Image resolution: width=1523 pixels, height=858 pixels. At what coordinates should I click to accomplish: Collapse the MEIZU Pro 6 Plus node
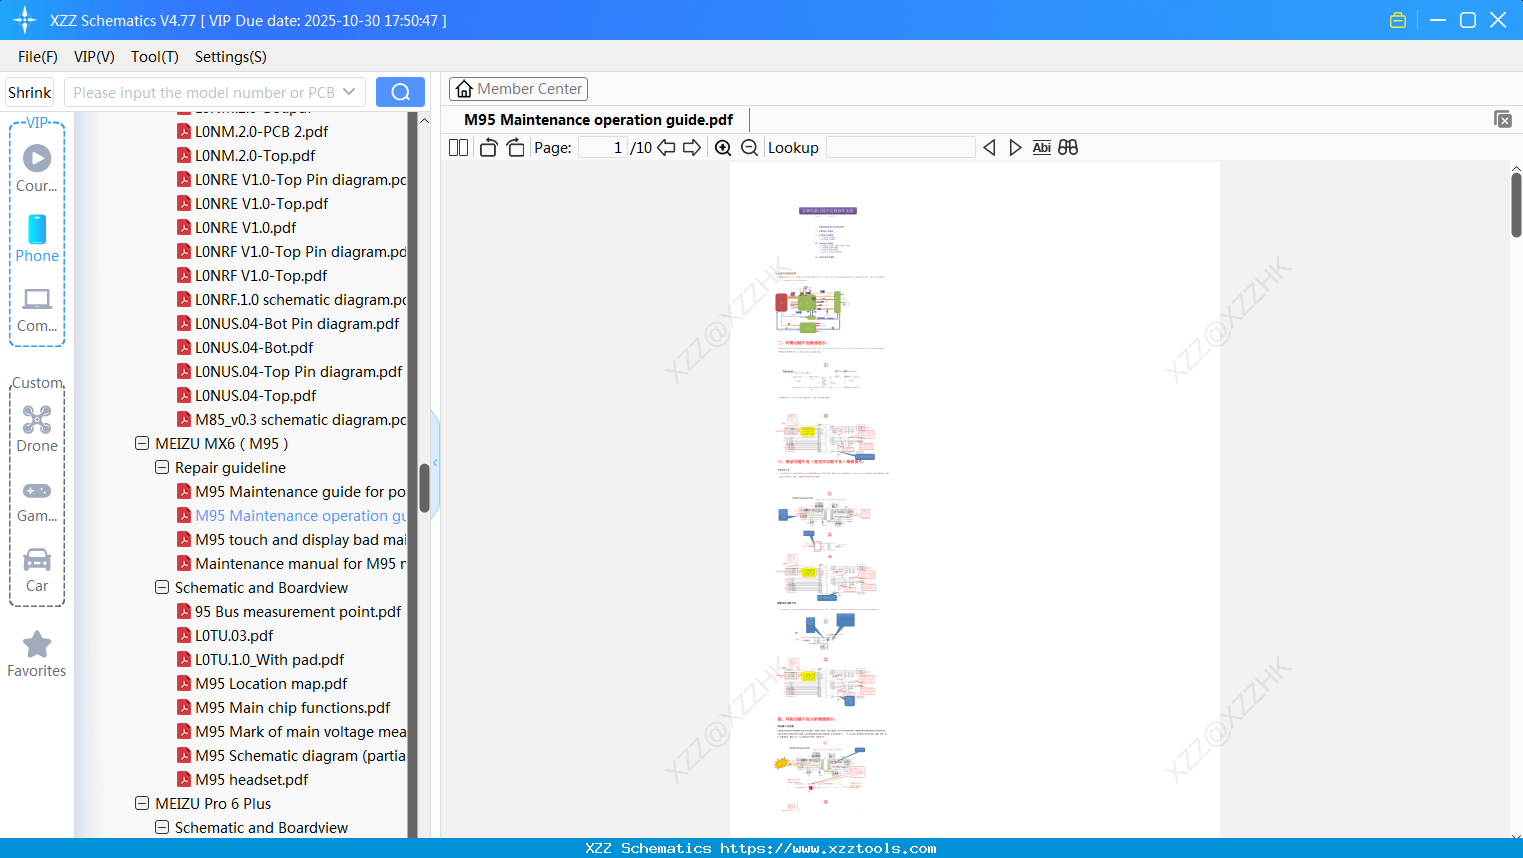[x=142, y=803]
